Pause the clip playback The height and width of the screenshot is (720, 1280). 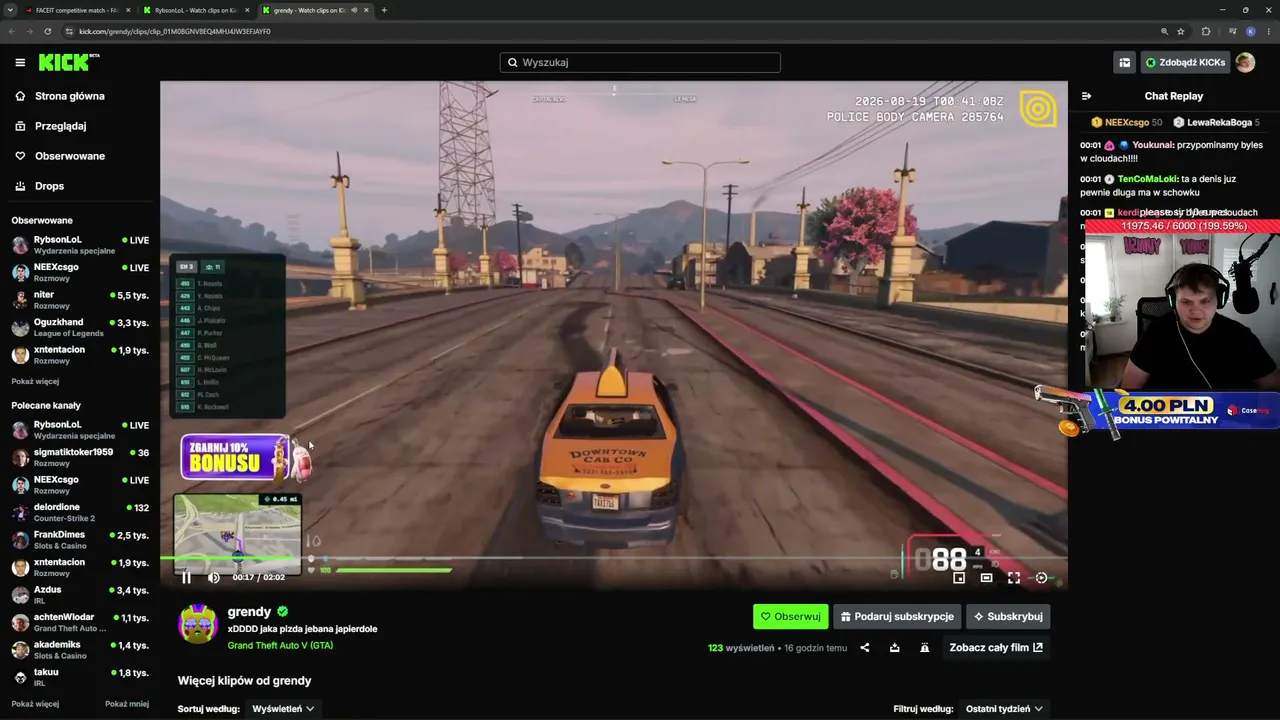point(186,577)
